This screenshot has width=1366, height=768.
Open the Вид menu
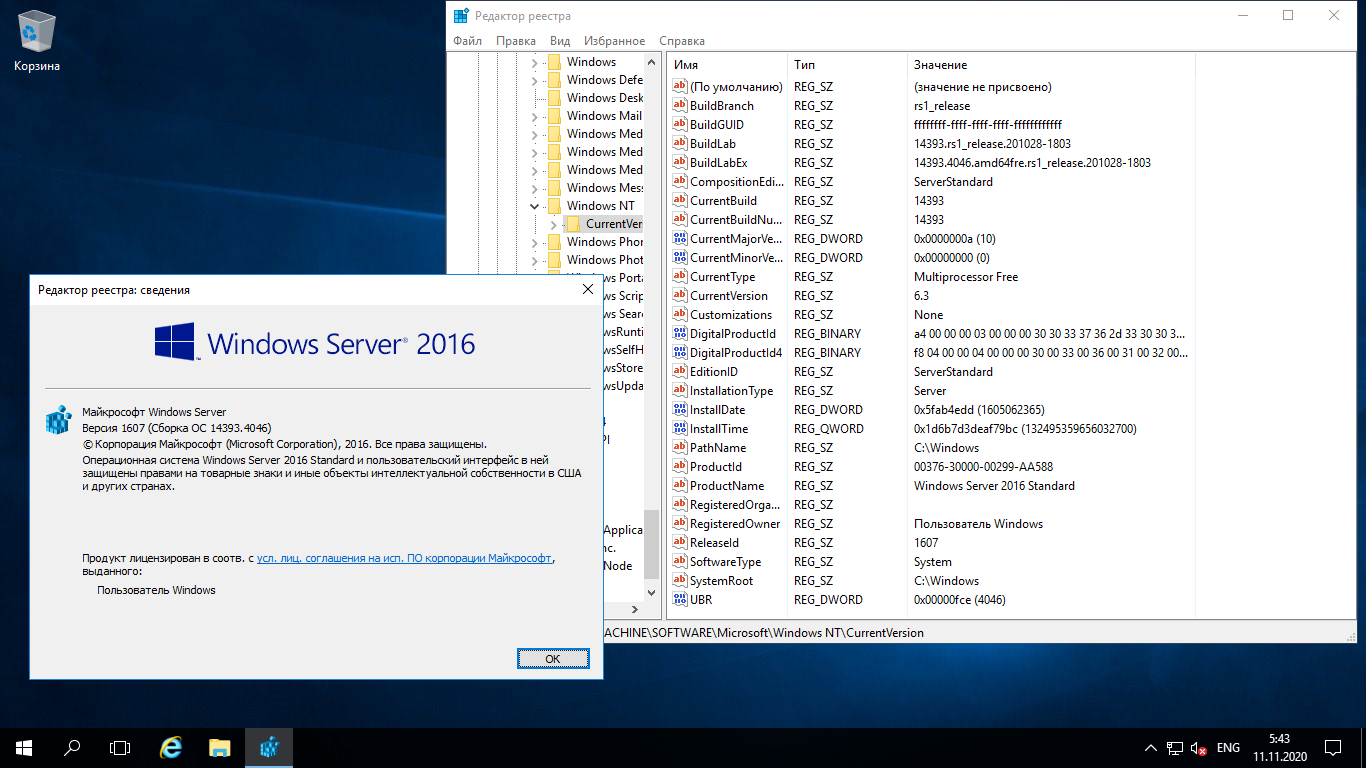pyautogui.click(x=560, y=41)
